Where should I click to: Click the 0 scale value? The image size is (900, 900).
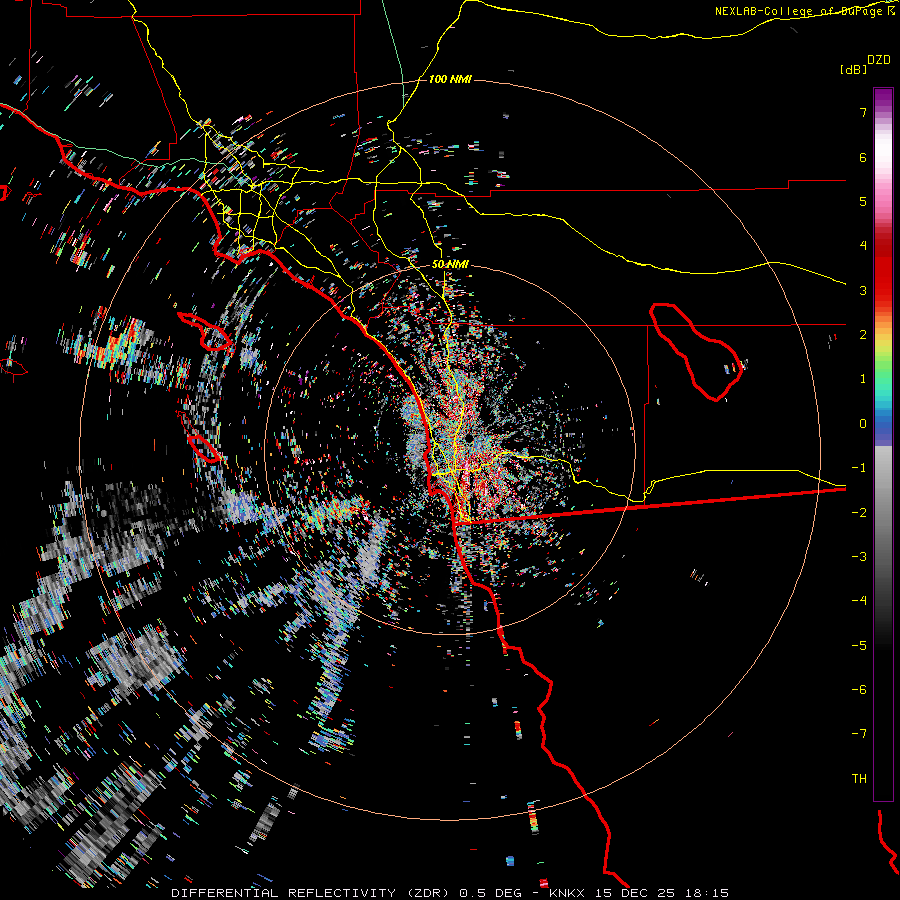point(863,424)
